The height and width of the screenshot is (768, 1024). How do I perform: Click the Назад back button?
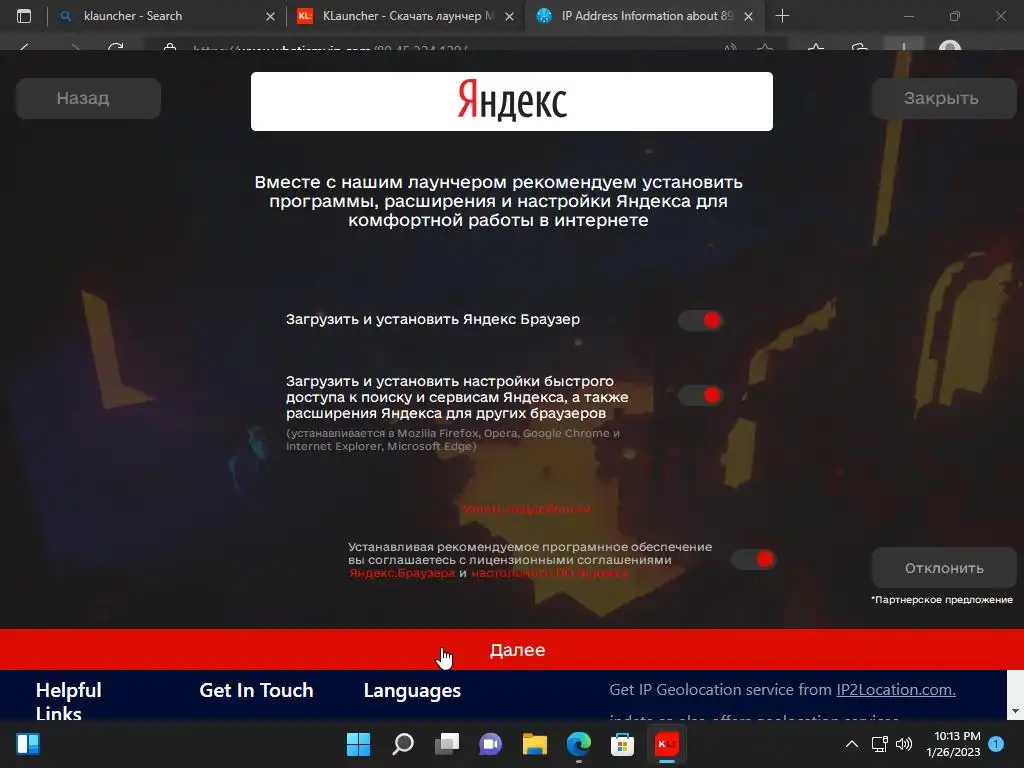(88, 98)
